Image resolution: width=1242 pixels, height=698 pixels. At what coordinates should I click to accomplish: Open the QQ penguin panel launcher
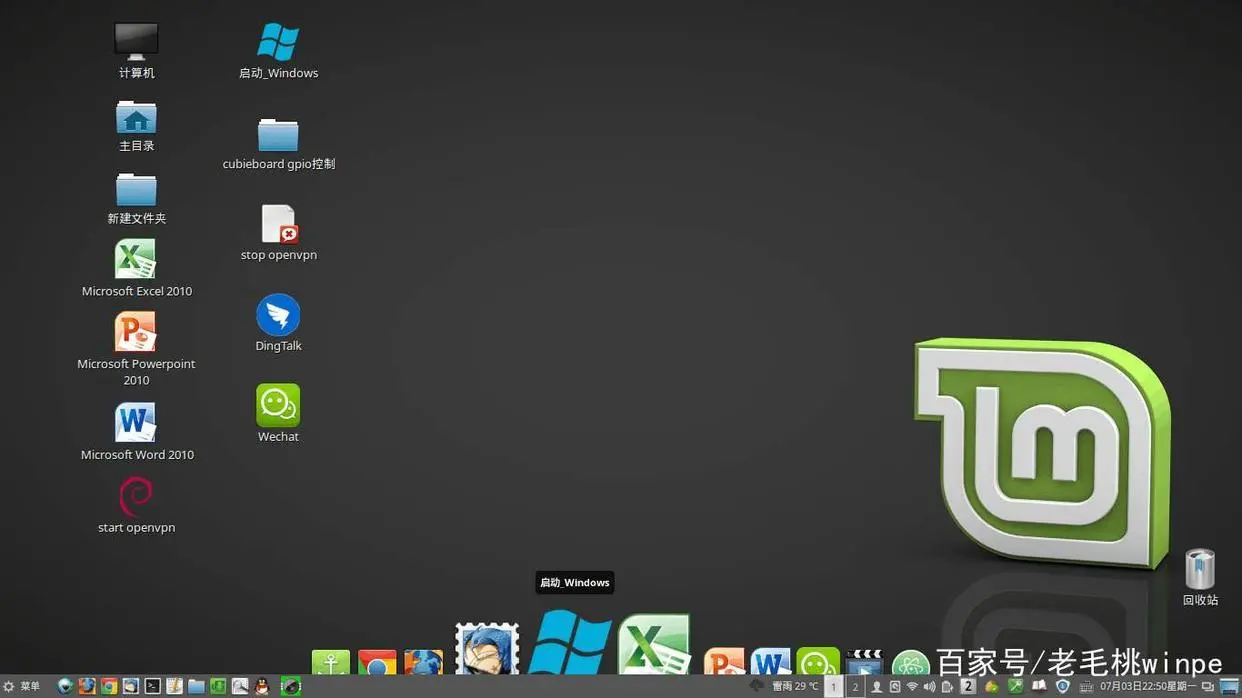262,686
